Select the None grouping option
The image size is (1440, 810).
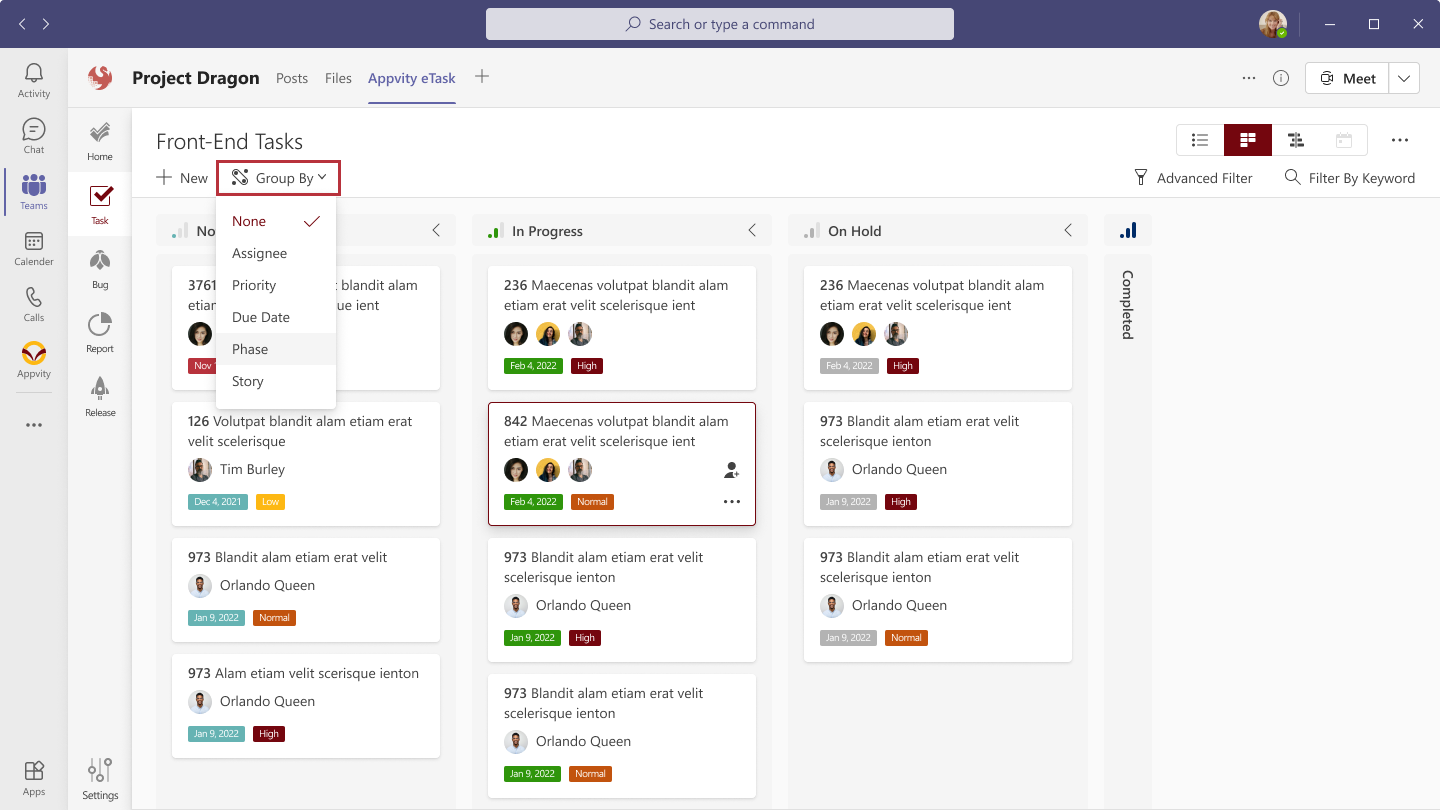(x=248, y=221)
